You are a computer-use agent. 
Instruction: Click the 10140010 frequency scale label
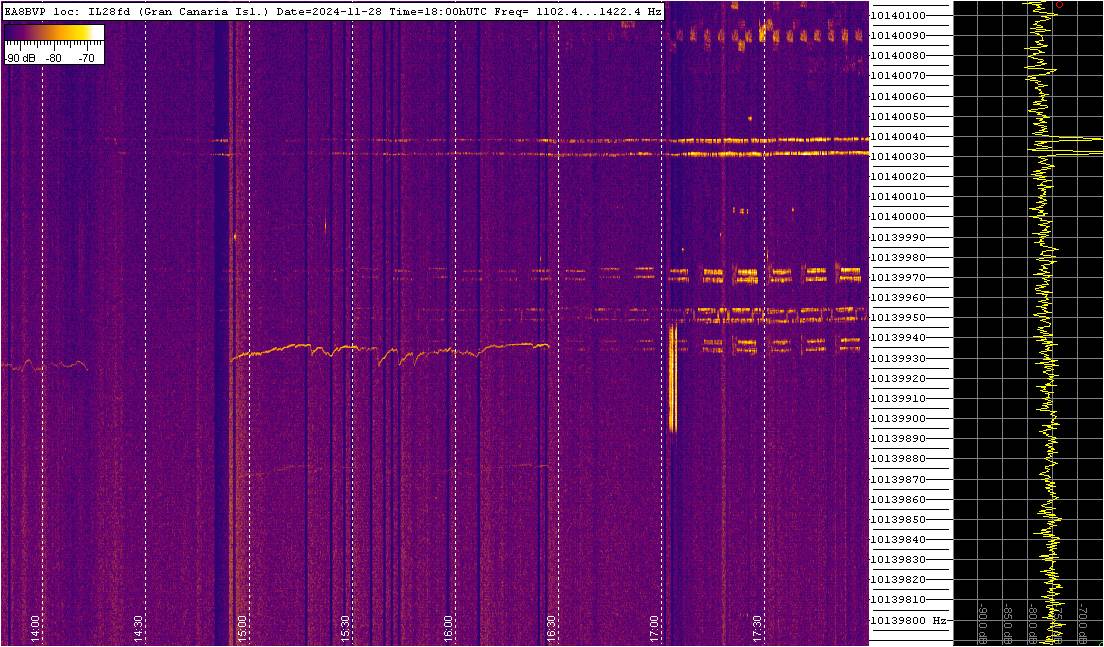898,196
